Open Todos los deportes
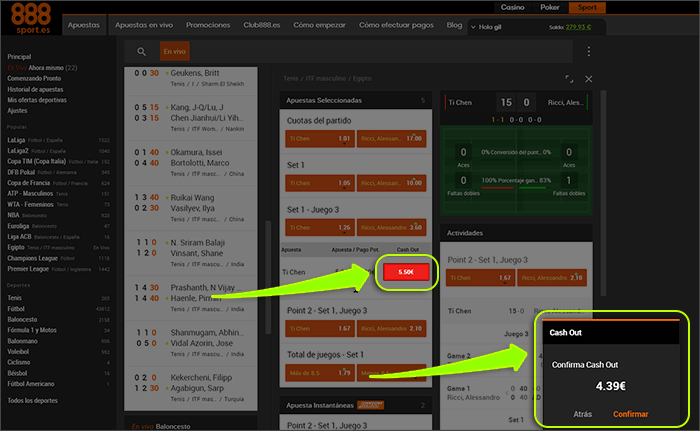Viewport: 700px width, 431px height. 33,401
